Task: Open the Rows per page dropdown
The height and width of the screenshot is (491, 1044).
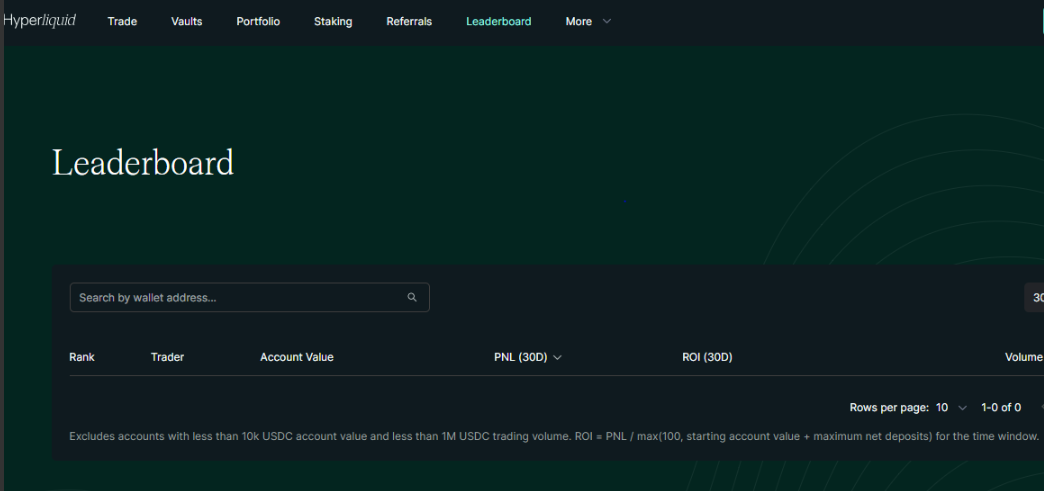Action: (x=951, y=407)
